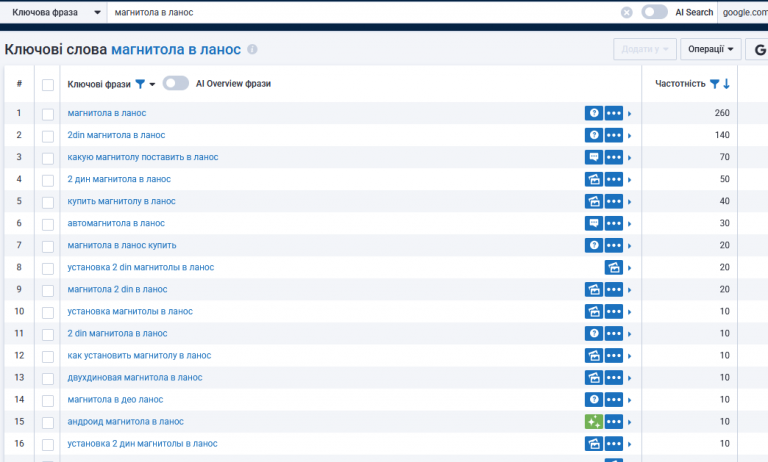Click frequency value 70
The image size is (768, 462).
[x=724, y=157]
